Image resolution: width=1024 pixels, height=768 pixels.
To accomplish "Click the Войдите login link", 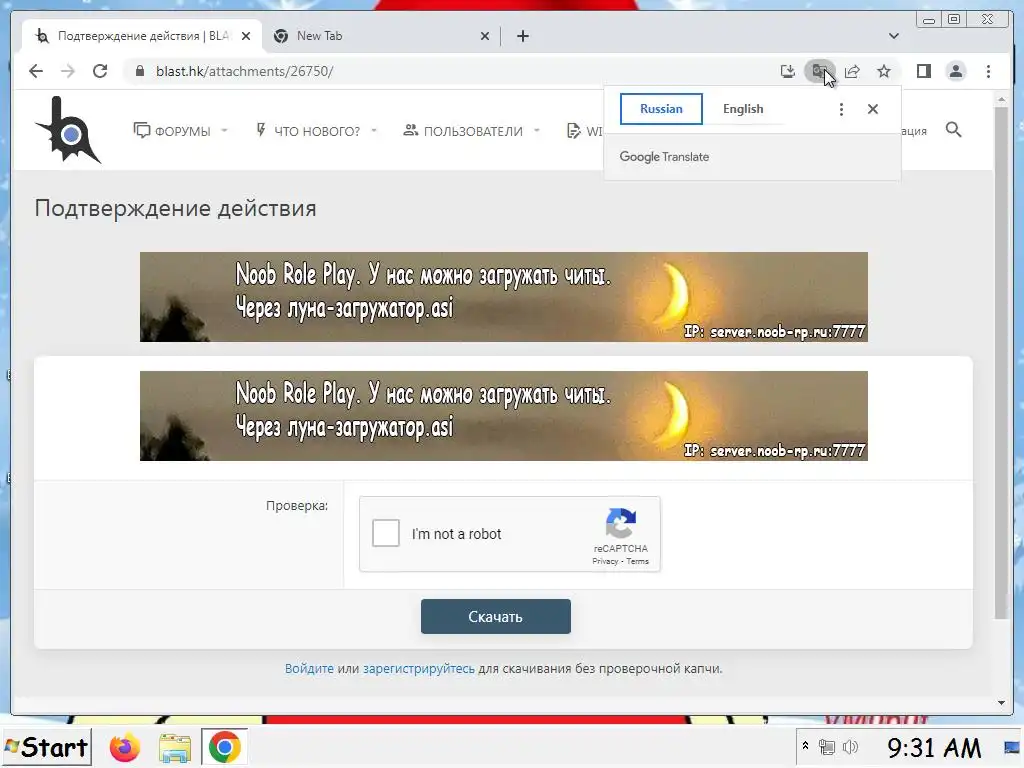I will click(309, 669).
